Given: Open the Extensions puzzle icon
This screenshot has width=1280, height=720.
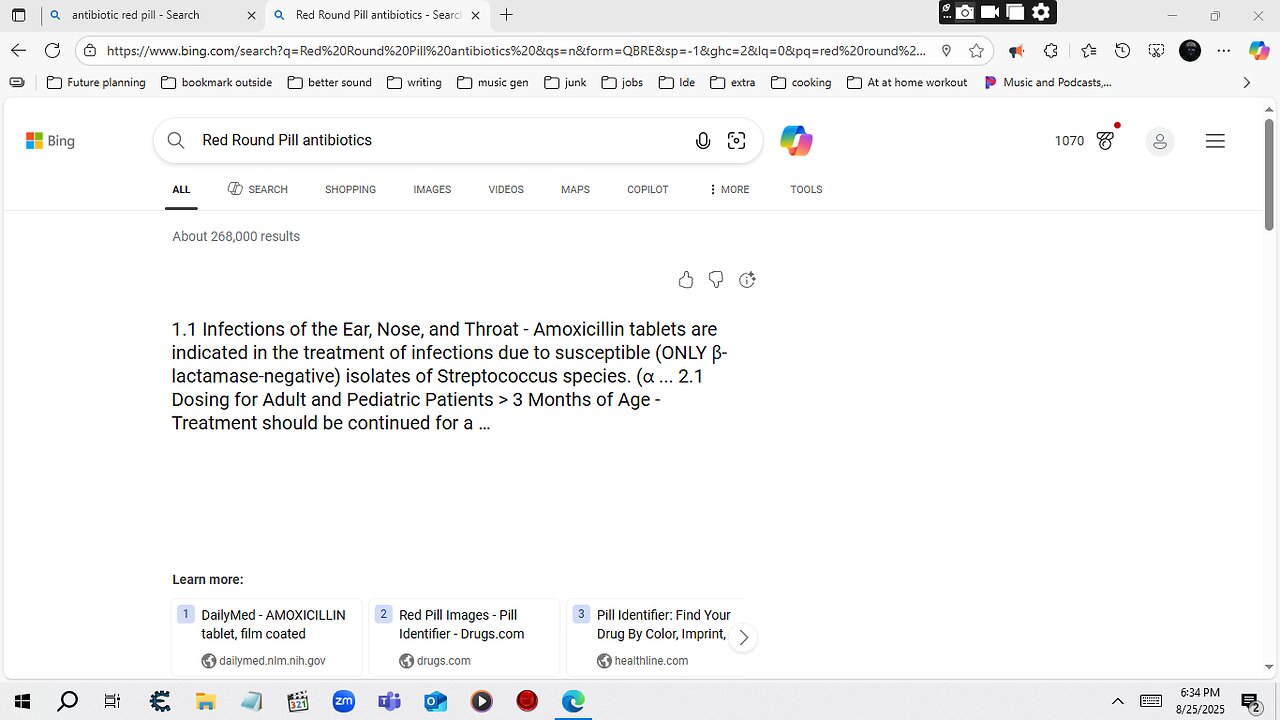Looking at the screenshot, I should (x=1051, y=51).
